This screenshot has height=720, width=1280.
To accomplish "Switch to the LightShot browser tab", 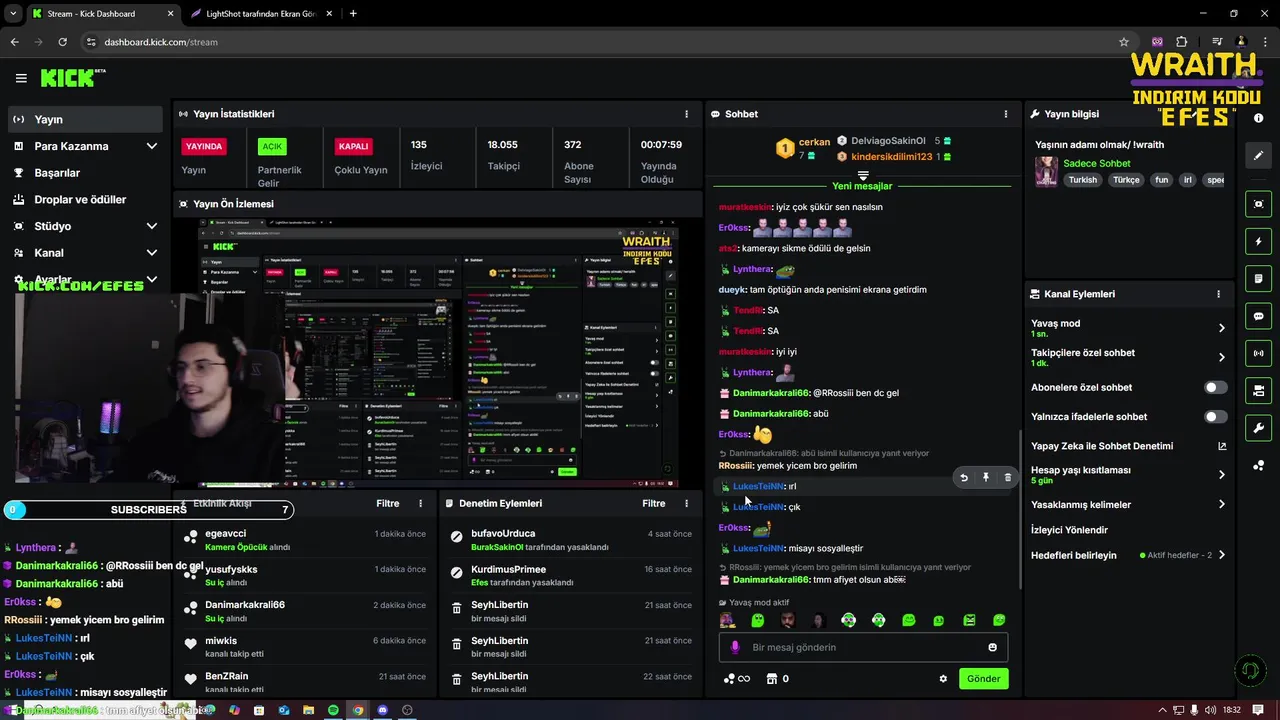I will click(262, 14).
